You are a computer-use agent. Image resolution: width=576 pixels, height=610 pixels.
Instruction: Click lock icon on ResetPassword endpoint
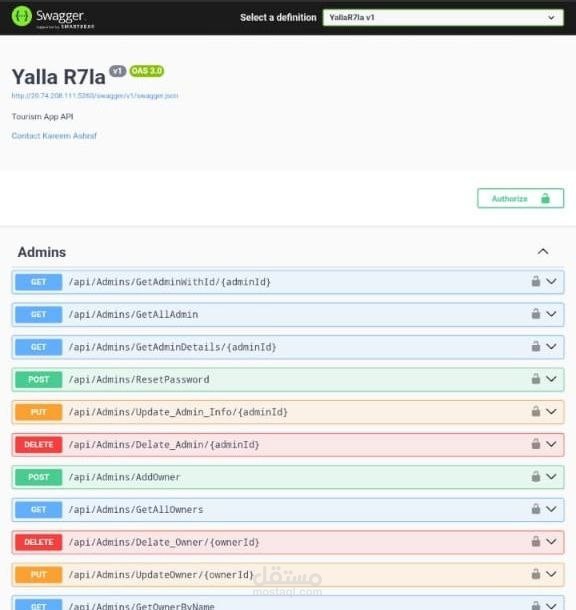[536, 379]
